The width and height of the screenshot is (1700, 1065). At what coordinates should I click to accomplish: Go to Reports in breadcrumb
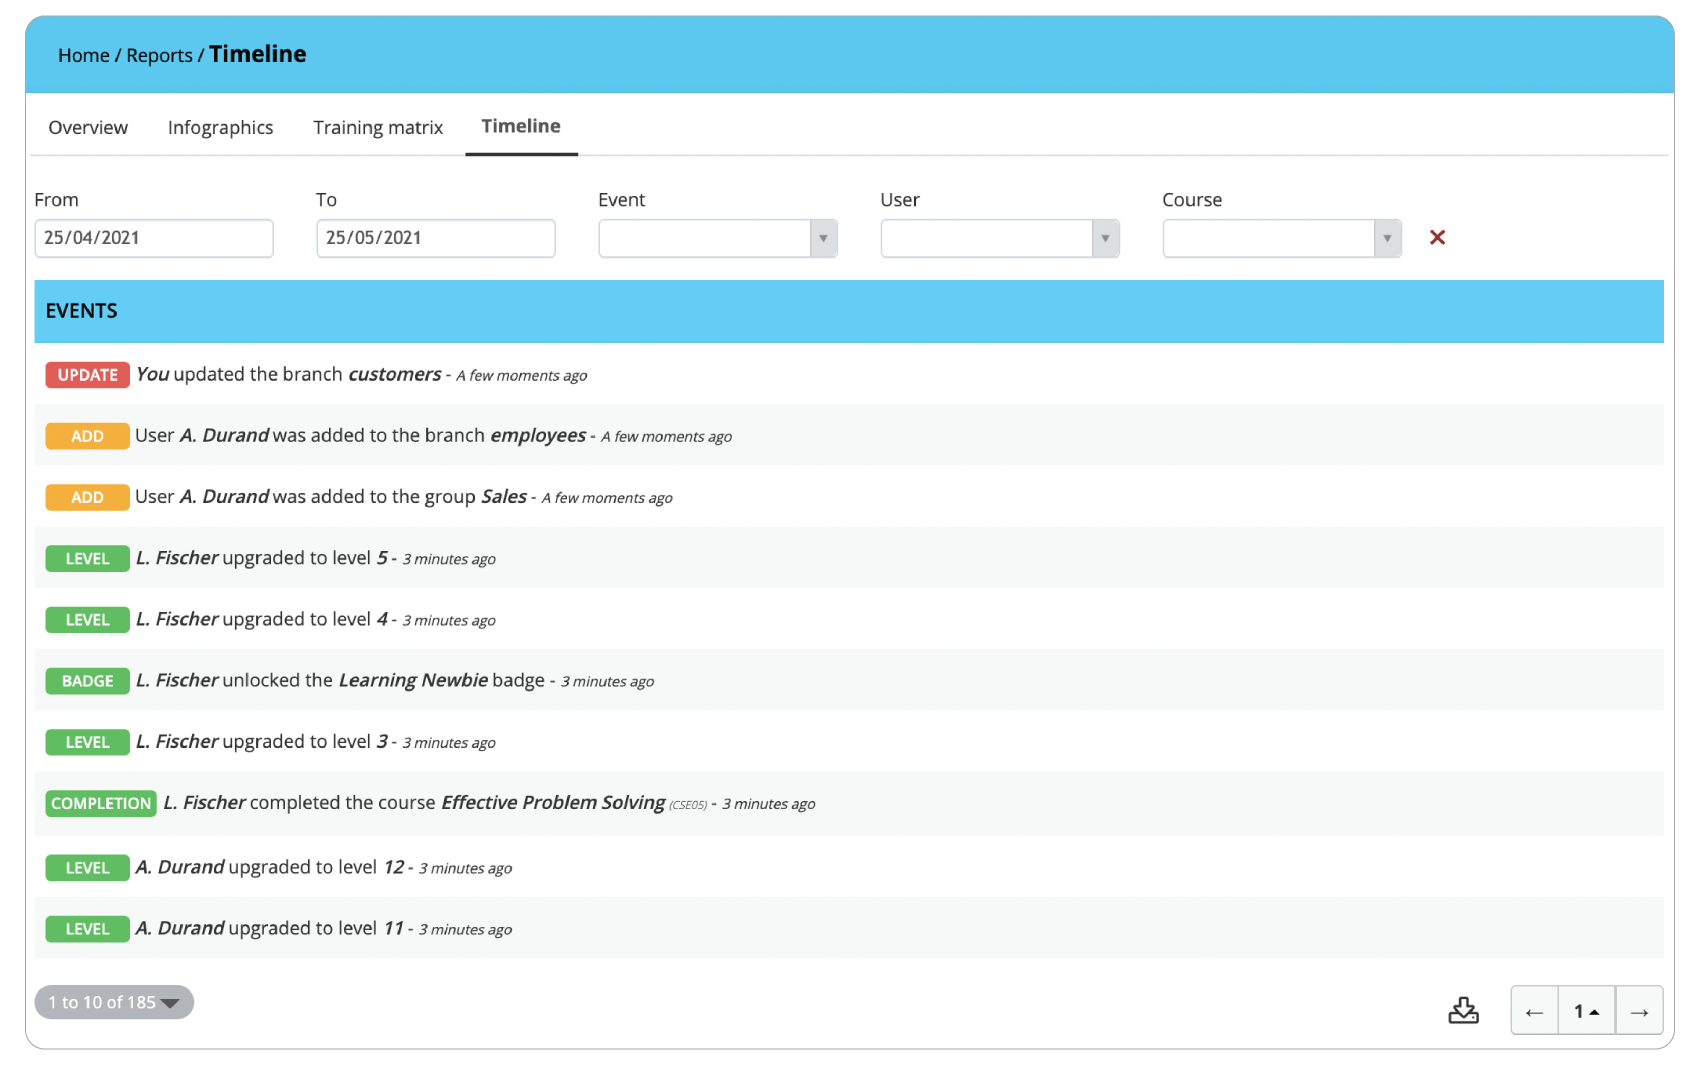coord(159,55)
